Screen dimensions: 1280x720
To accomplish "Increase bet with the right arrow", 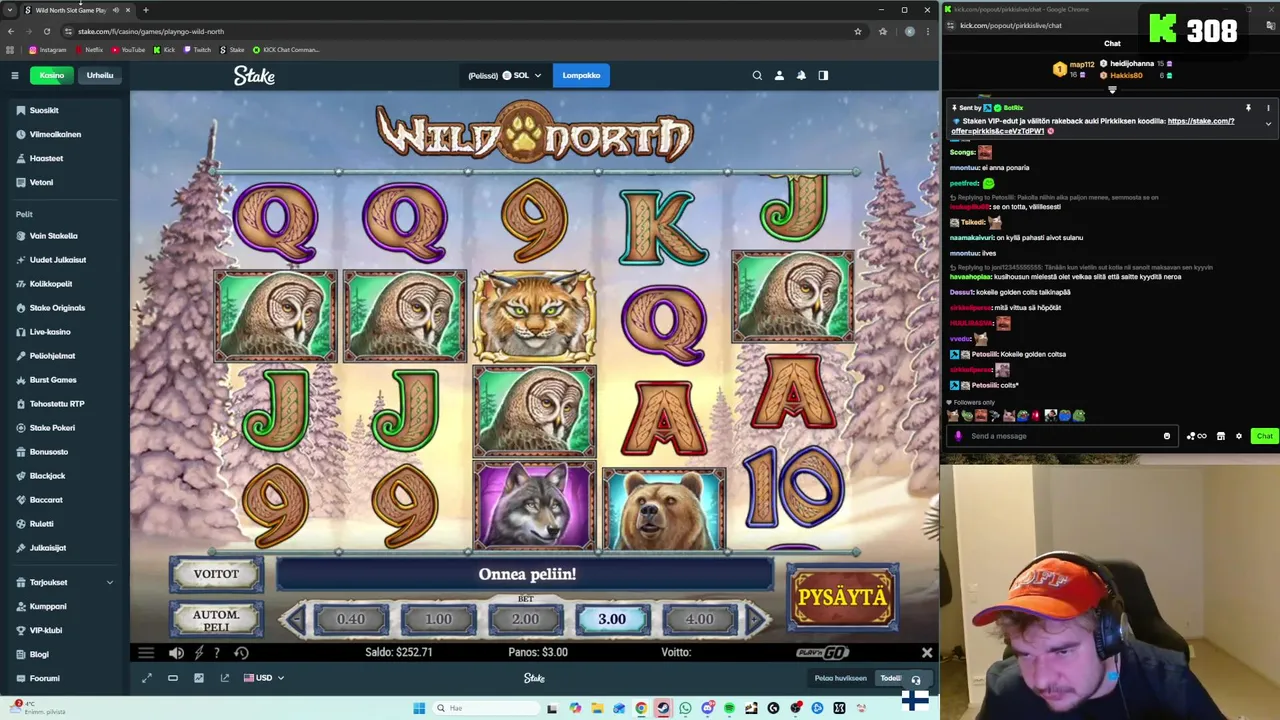I will (757, 620).
